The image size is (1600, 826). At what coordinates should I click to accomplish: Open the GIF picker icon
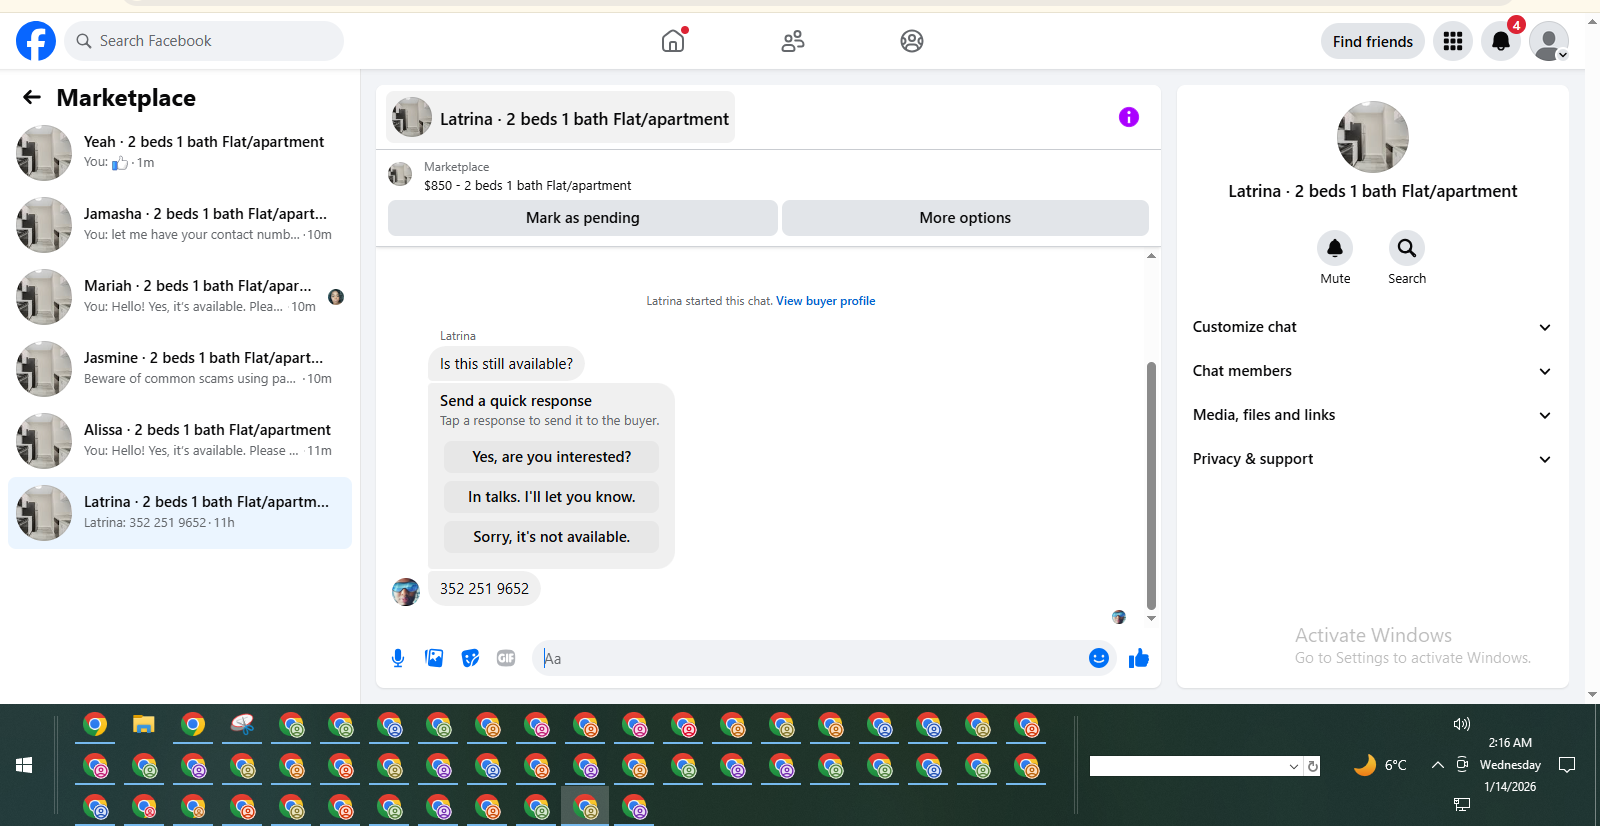click(x=506, y=658)
